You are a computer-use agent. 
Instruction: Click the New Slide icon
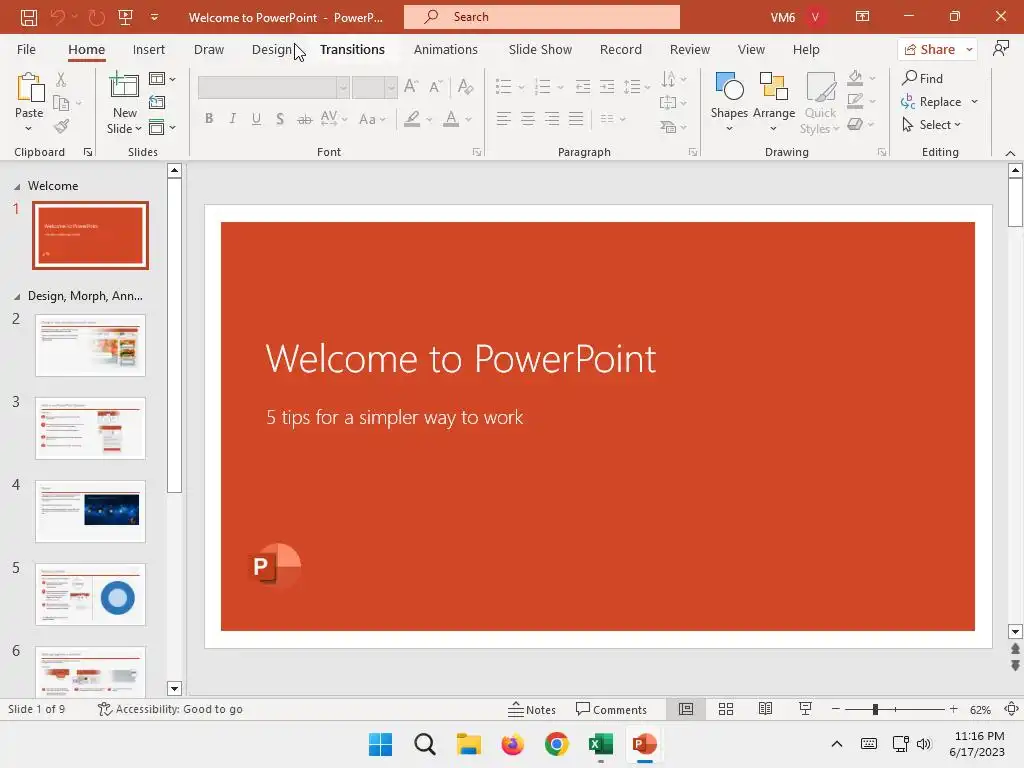pos(124,86)
